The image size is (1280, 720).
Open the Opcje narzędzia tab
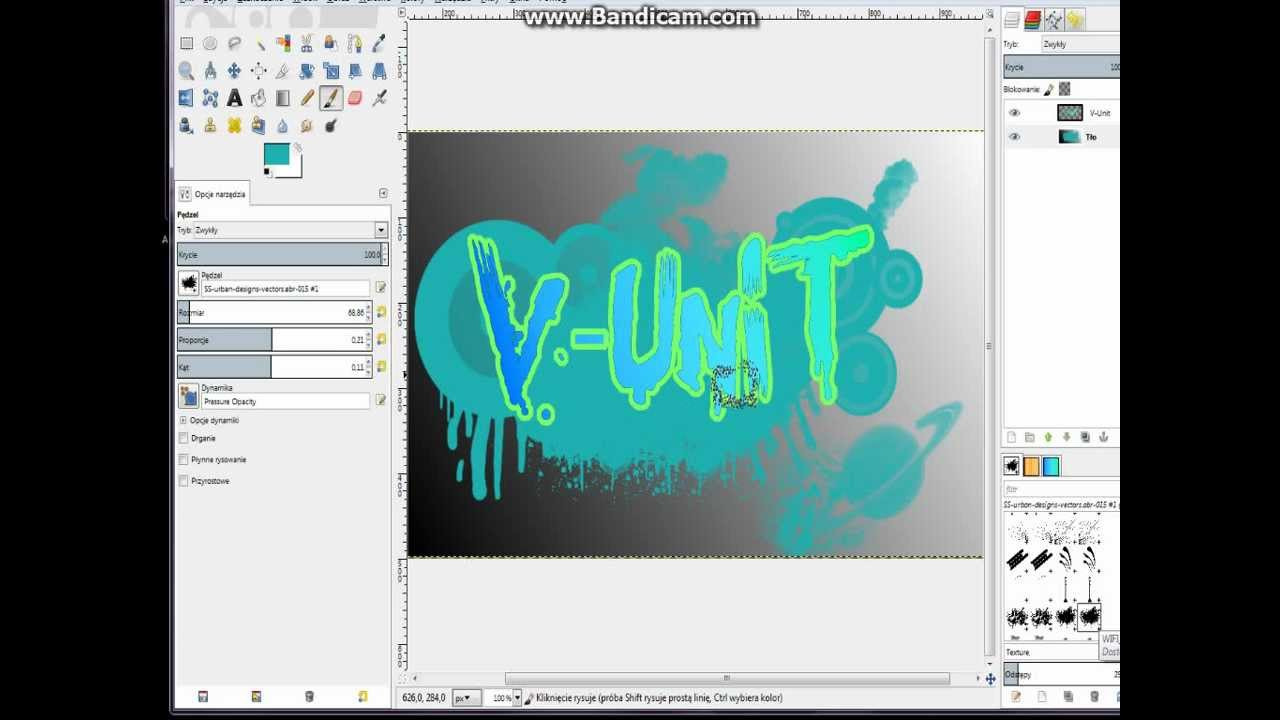[x=212, y=194]
